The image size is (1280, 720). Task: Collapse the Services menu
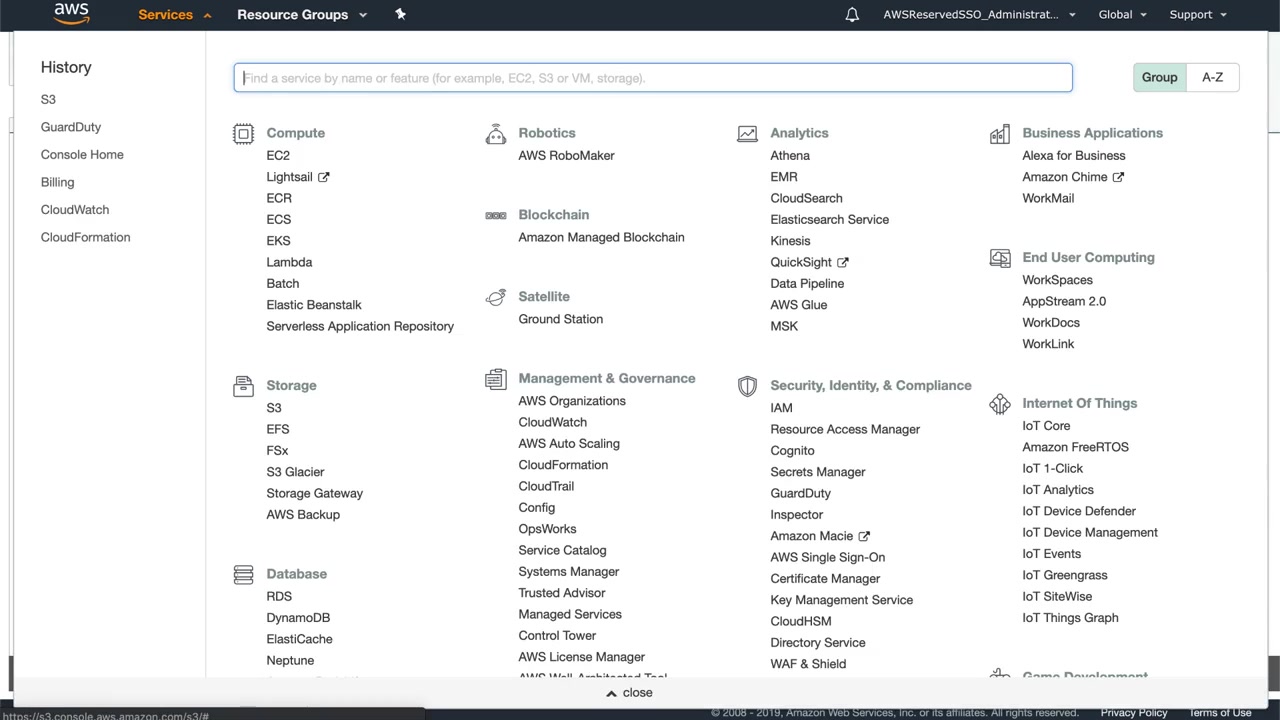(x=175, y=15)
